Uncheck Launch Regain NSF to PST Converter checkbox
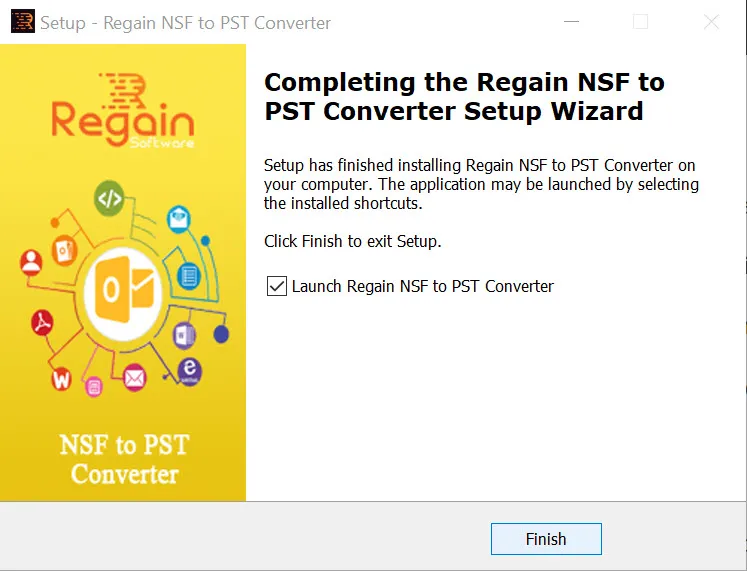The height and width of the screenshot is (571, 747). [x=277, y=286]
